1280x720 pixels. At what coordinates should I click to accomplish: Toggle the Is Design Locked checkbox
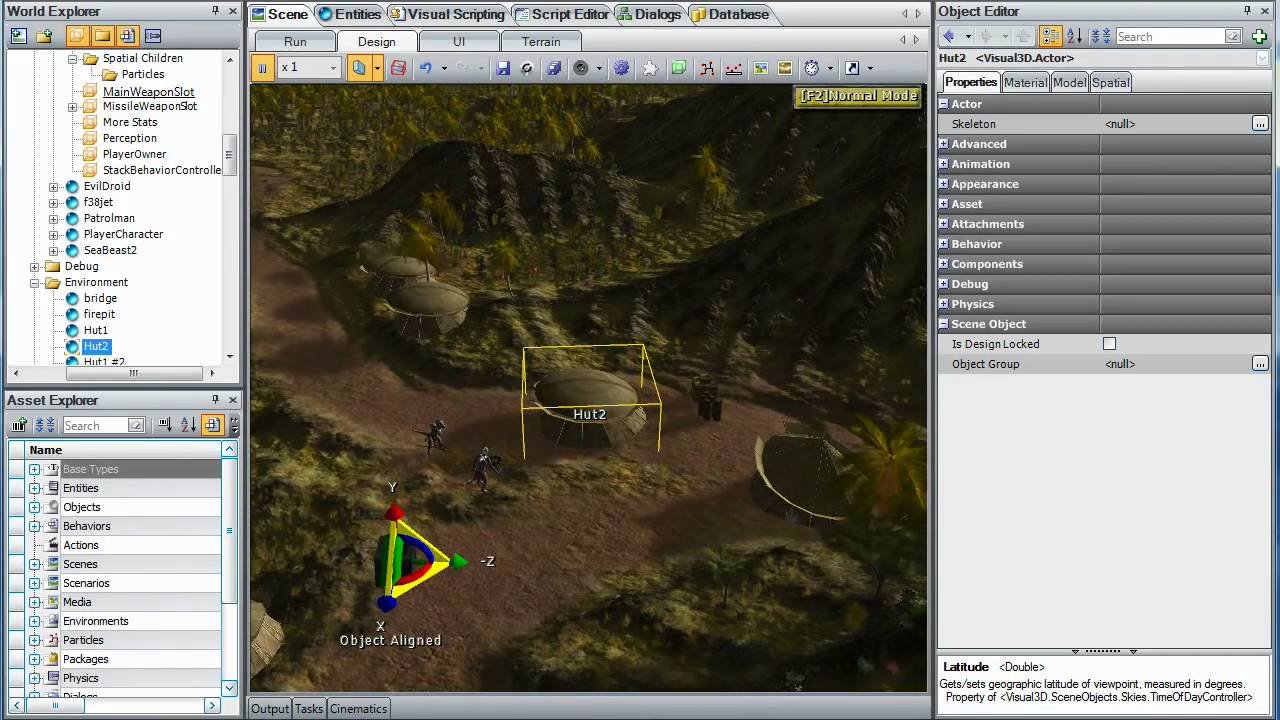(x=1109, y=344)
